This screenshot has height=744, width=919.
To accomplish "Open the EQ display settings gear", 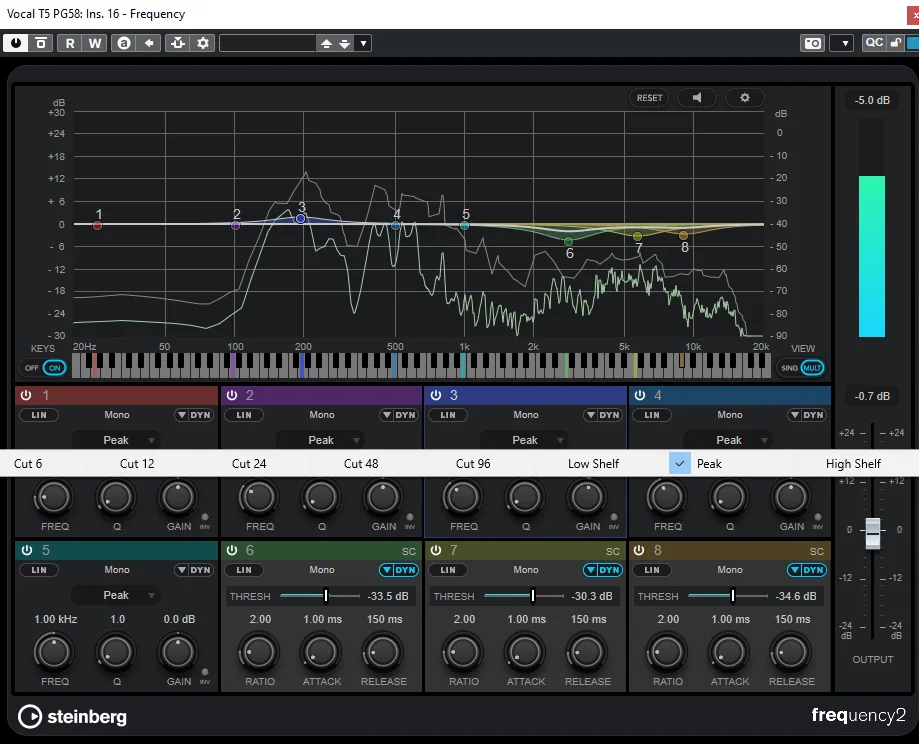I will (744, 97).
